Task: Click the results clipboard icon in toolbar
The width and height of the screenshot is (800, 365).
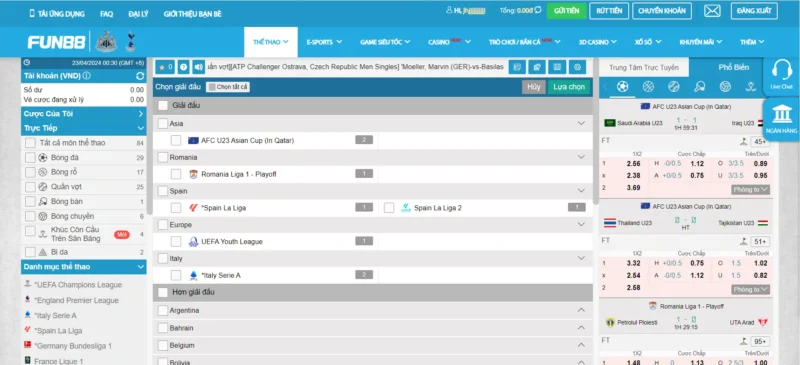Action: tap(537, 67)
